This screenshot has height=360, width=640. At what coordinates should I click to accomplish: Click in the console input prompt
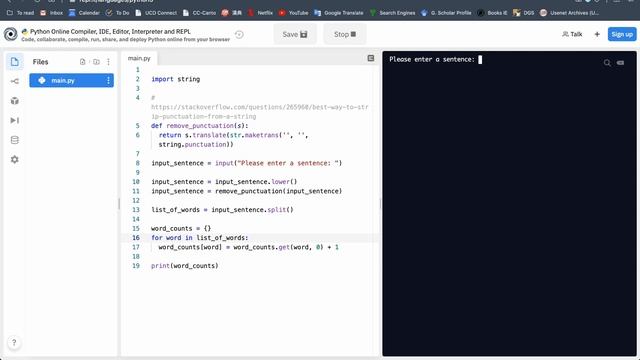click(480, 60)
